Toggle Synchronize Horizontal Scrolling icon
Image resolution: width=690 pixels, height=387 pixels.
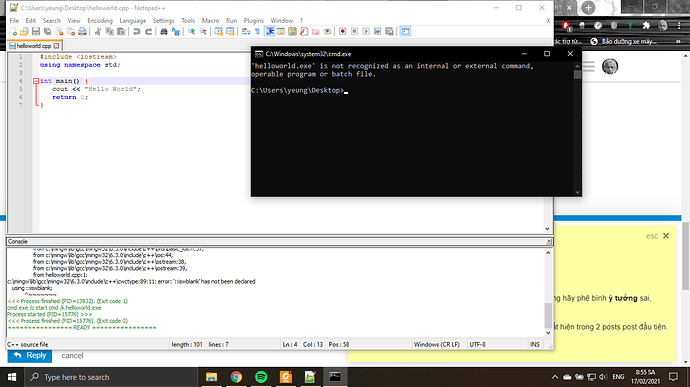230,32
